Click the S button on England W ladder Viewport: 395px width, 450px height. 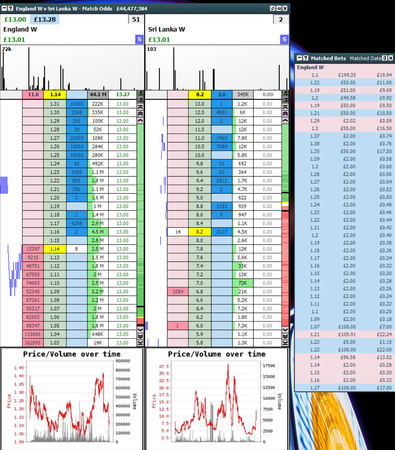(139, 39)
